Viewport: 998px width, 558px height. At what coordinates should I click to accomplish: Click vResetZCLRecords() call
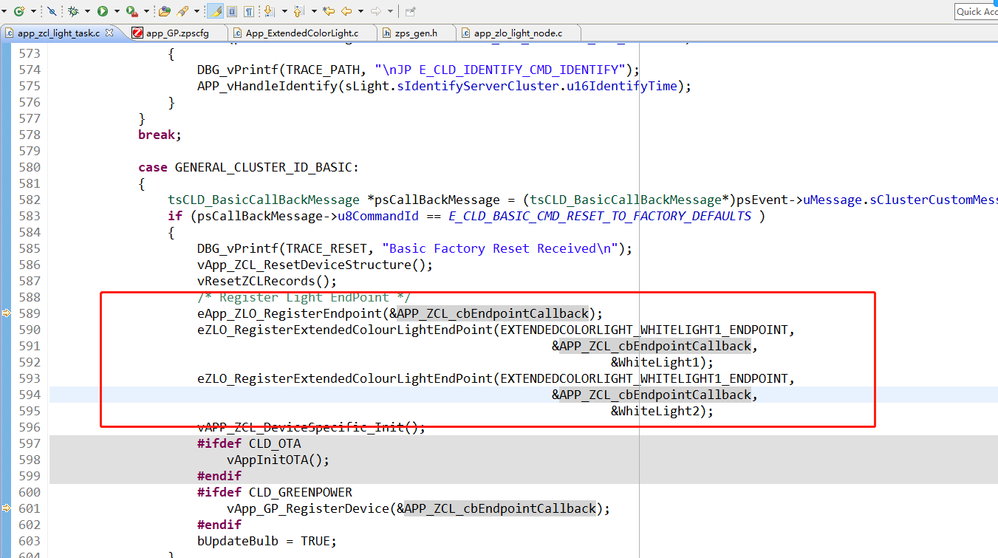pos(267,281)
